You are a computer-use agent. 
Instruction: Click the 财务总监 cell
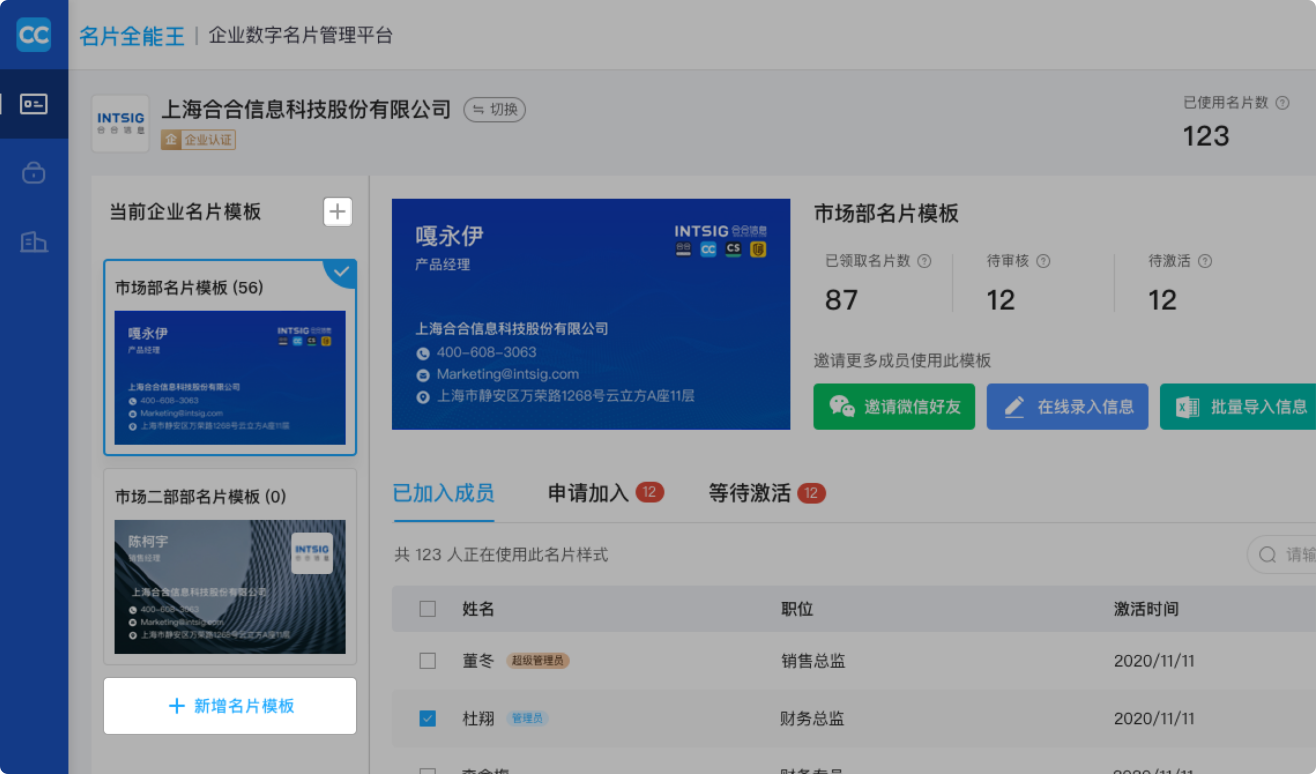812,718
